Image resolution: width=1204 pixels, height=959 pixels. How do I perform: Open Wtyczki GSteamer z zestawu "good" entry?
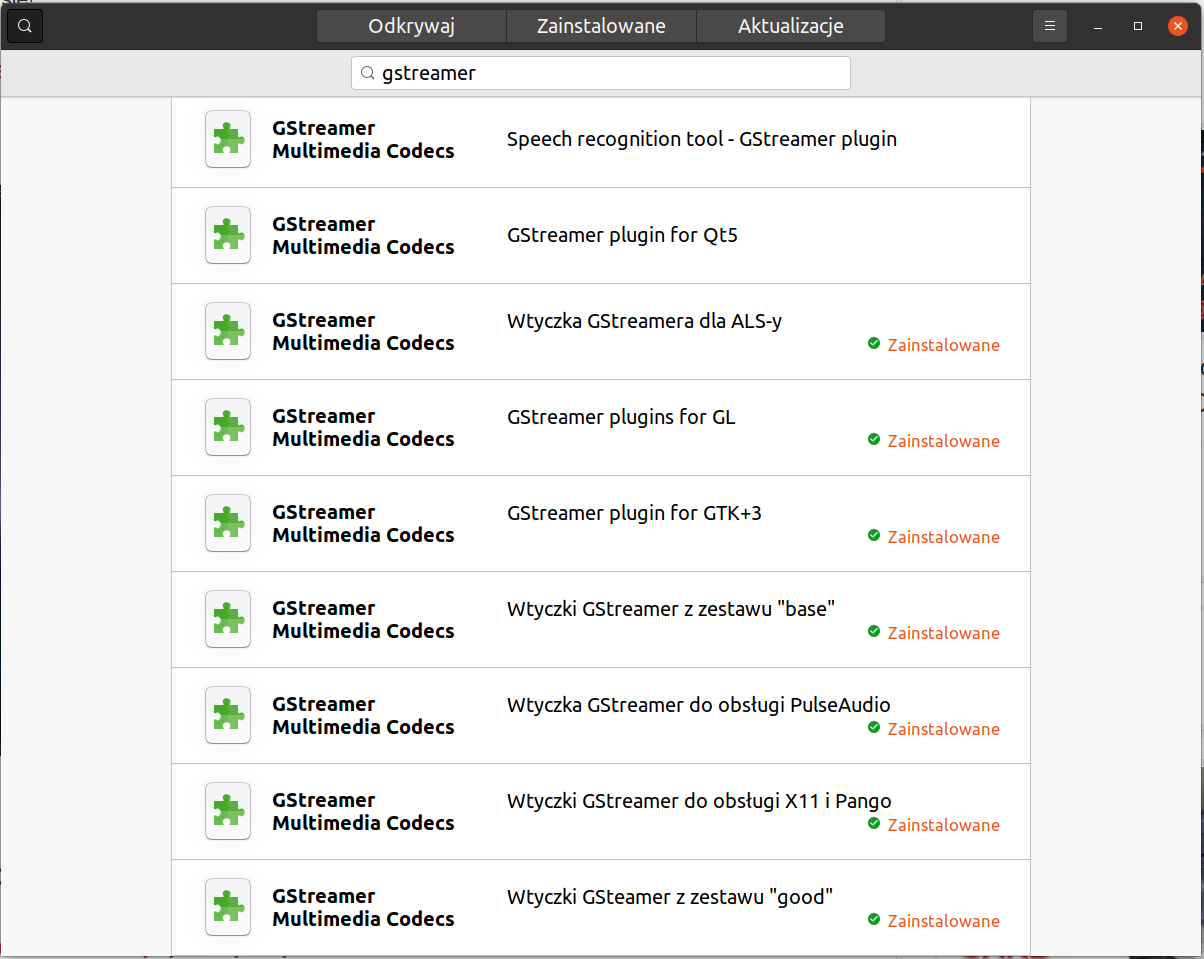point(601,906)
